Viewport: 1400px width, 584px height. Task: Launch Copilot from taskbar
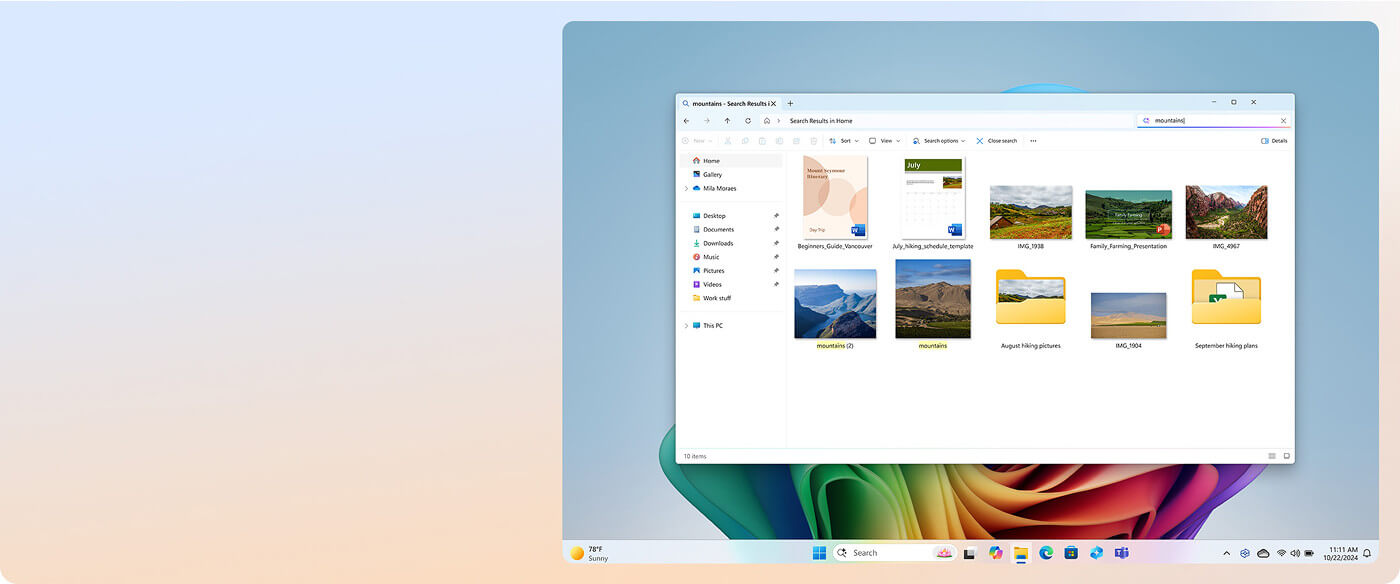click(x=995, y=553)
